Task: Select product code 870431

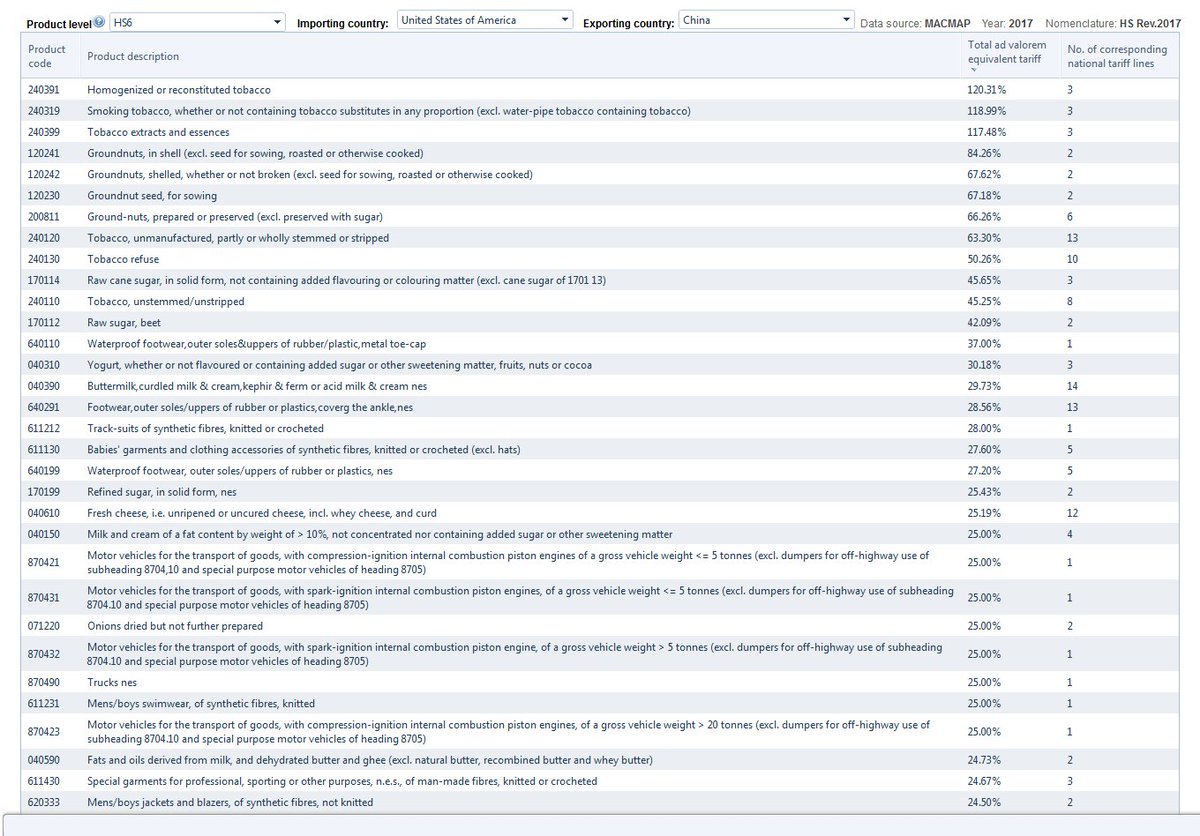Action: pyautogui.click(x=44, y=597)
